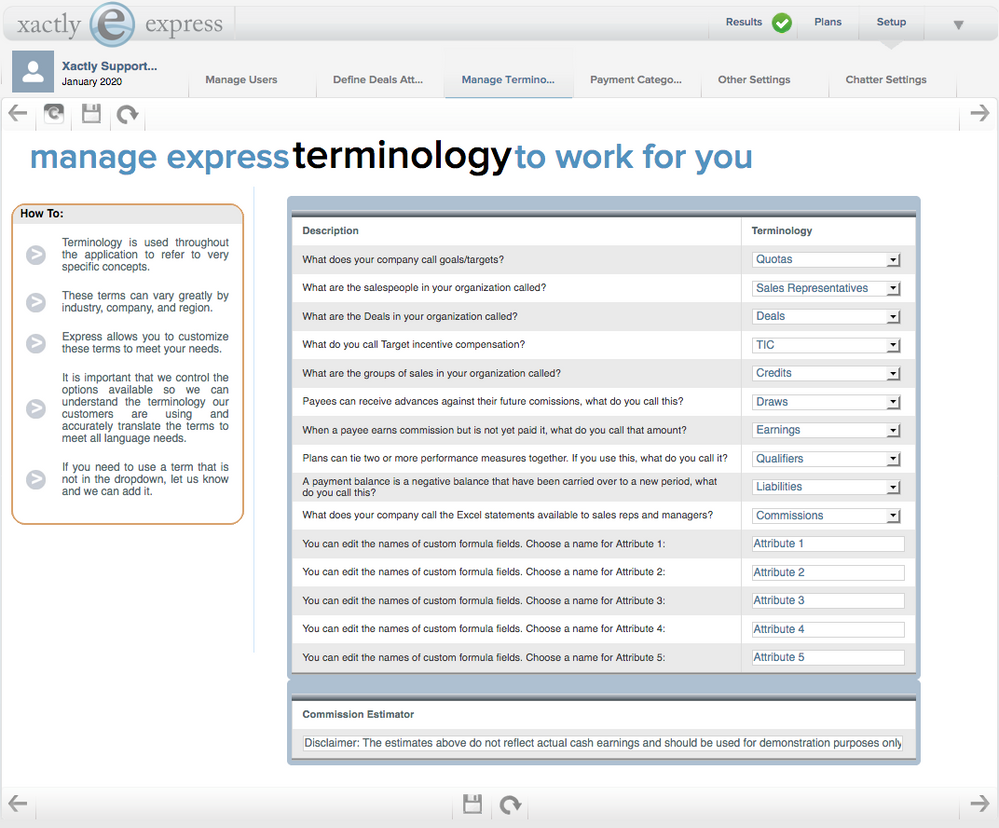Click the 'Commission Estimator' section title
Screen dimensions: 999x828
click(358, 715)
